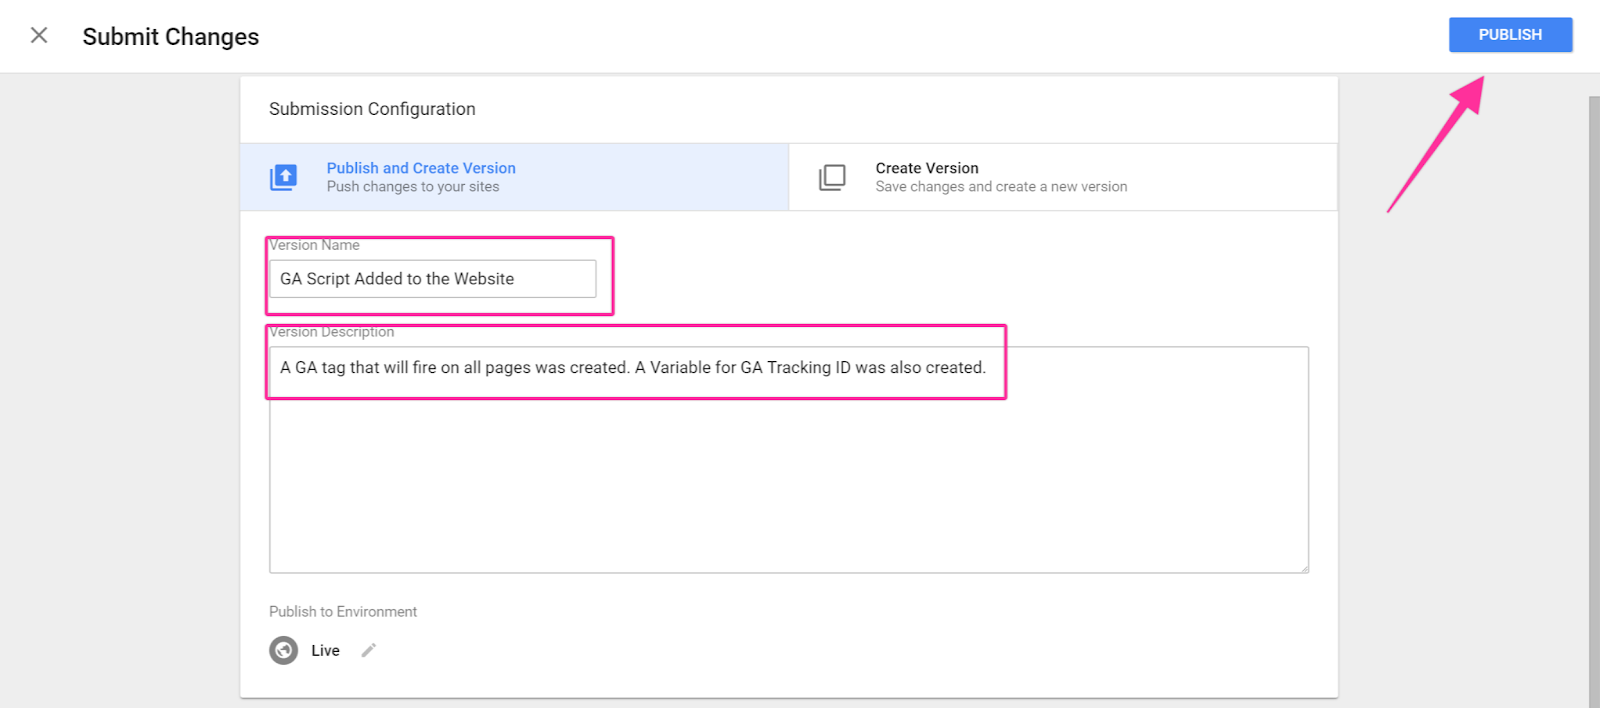
Task: Click the page's vertical scrollbar
Action: [x=1594, y=400]
